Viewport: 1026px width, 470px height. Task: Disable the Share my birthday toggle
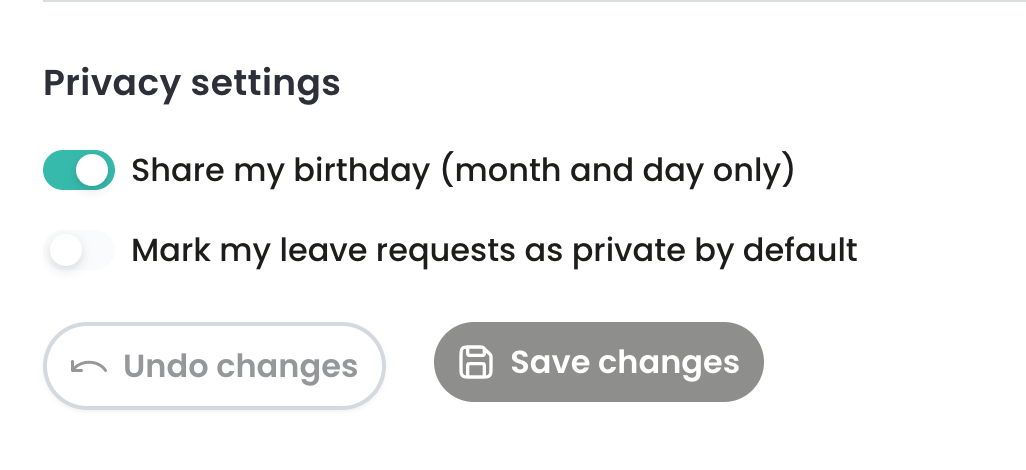pos(79,170)
